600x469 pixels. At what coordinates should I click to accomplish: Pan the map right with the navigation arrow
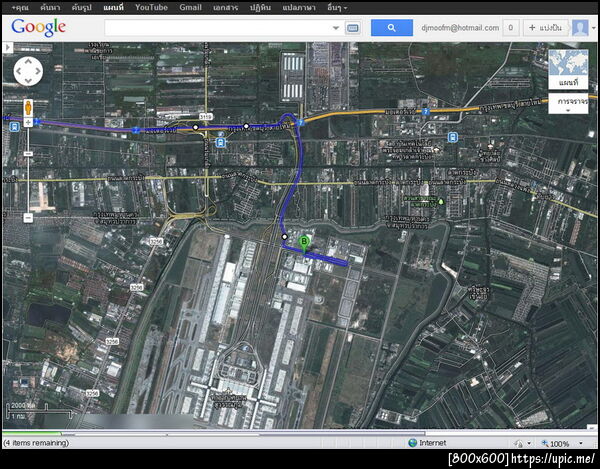[x=38, y=71]
